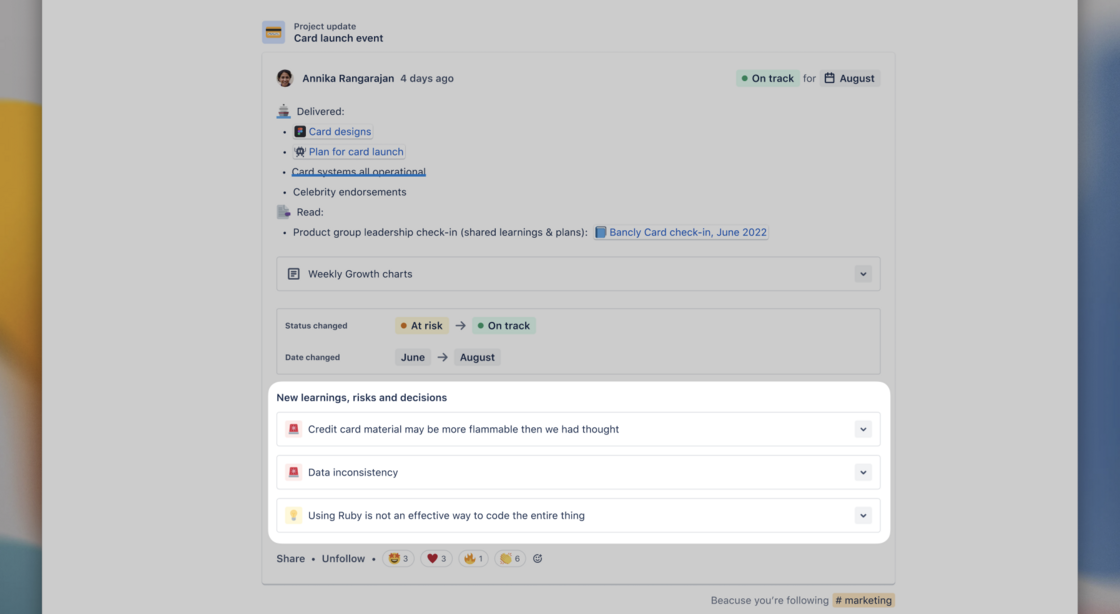Image resolution: width=1120 pixels, height=614 pixels.
Task: Click the chart icon on Weekly Growth charts
Action: (x=293, y=273)
